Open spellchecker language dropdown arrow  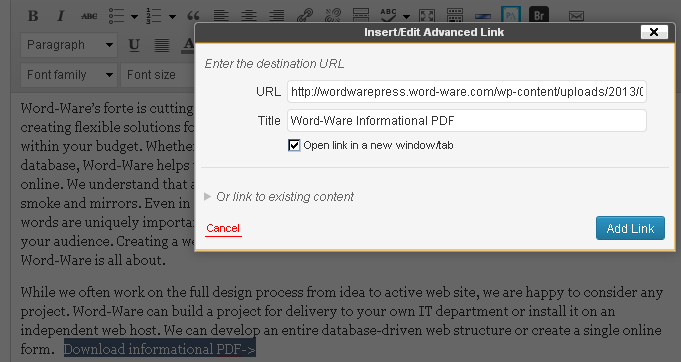pyautogui.click(x=406, y=16)
